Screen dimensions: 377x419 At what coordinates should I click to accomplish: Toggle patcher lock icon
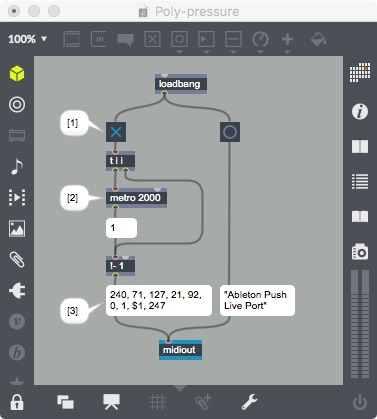pos(17,402)
